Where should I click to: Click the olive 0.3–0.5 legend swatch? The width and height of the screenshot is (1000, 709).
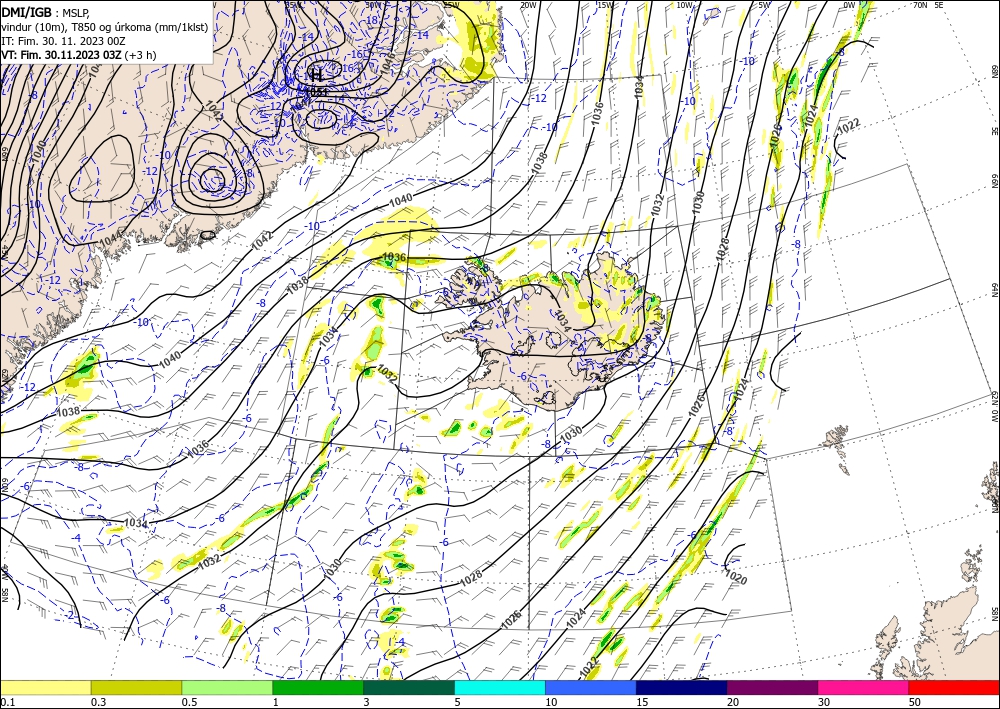136,687
